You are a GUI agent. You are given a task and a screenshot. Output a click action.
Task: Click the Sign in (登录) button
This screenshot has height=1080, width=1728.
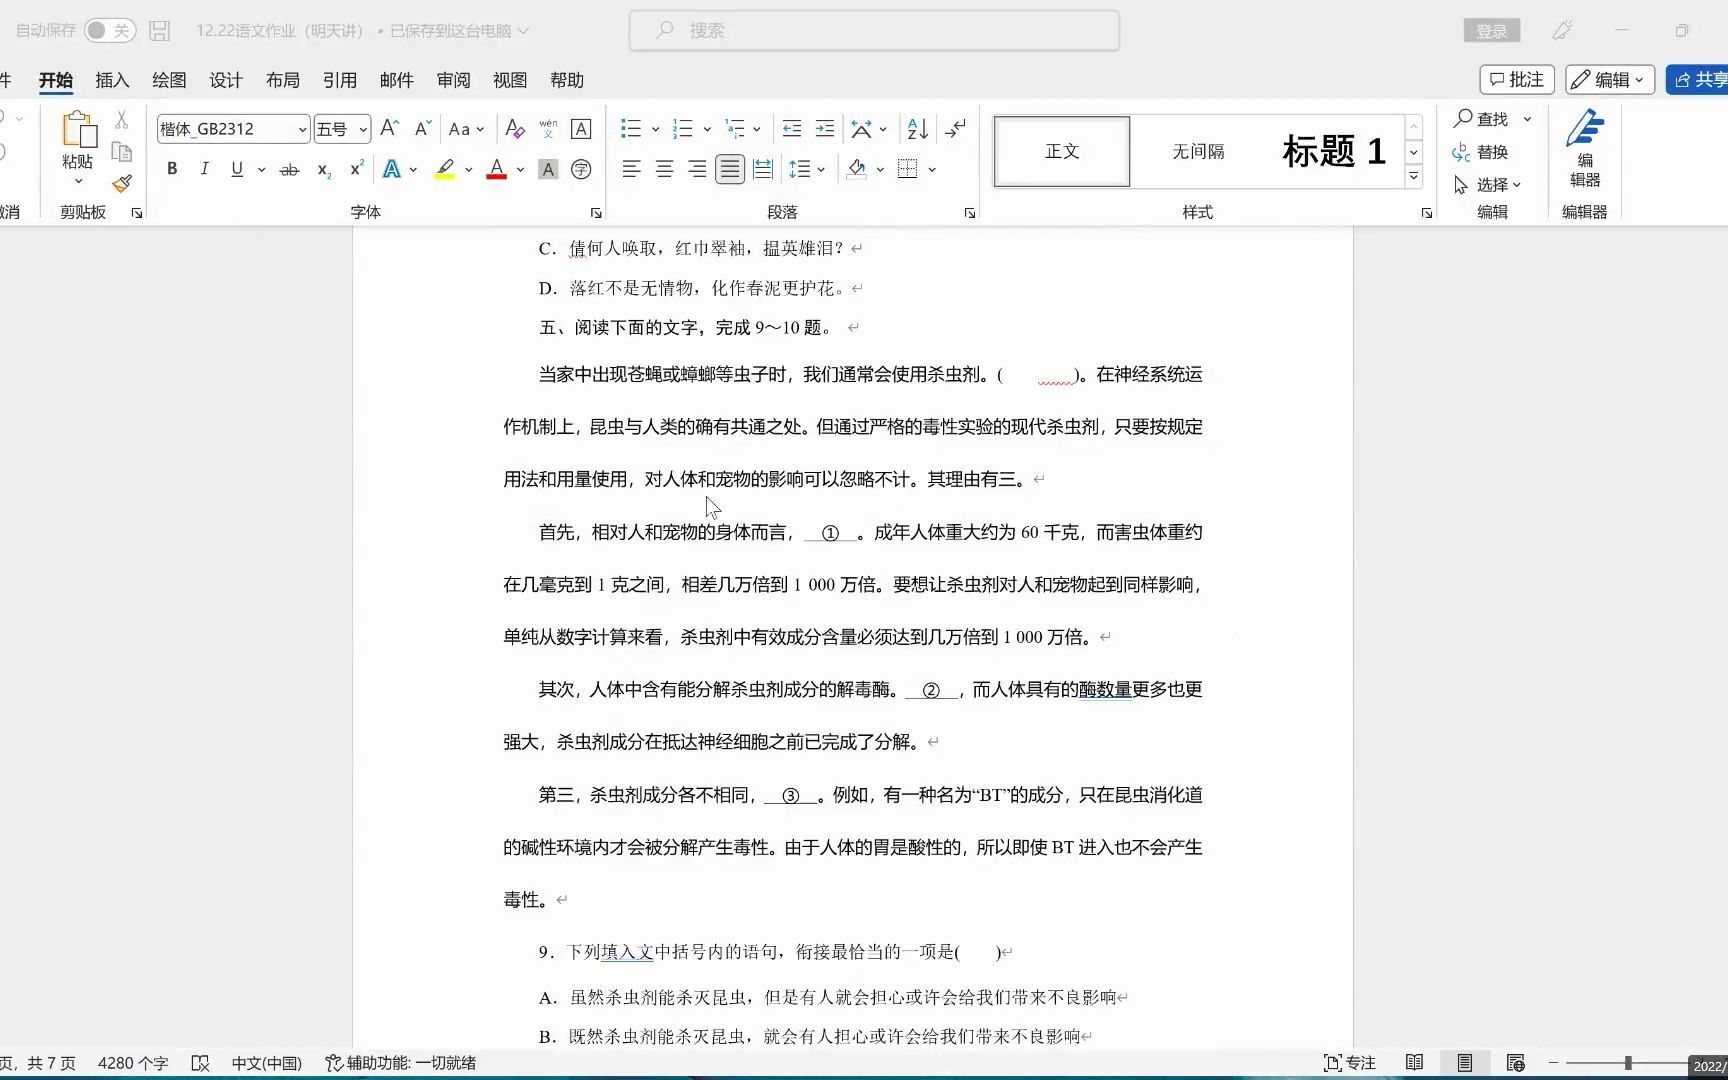click(1491, 31)
